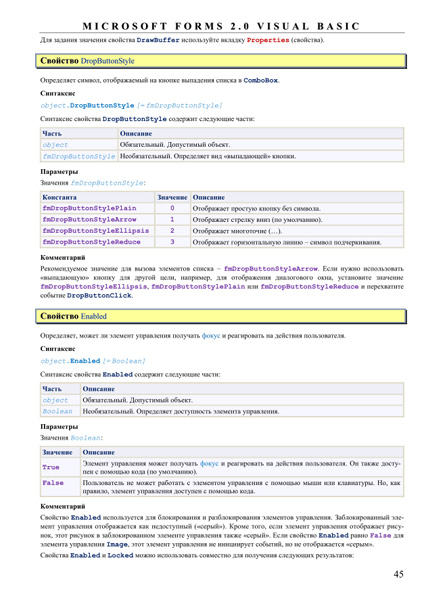Image resolution: width=424 pixels, height=600 pixels.
Task: Click the 'ComboBox' keyword
Action: tap(261, 80)
